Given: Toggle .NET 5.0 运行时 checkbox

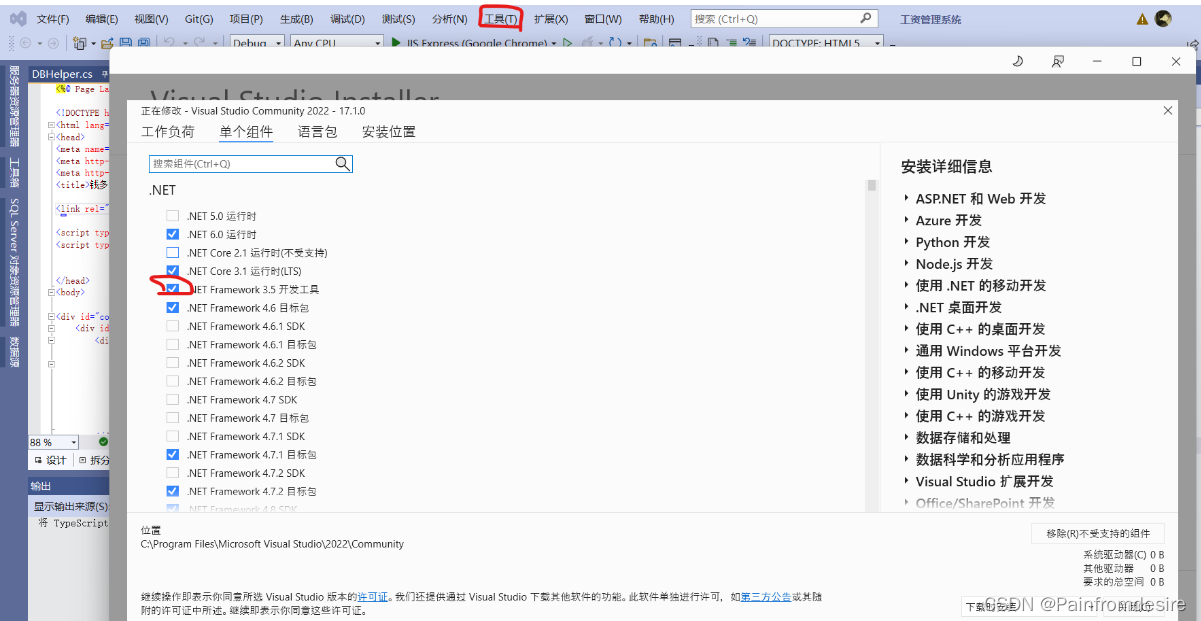Looking at the screenshot, I should click(x=172, y=216).
